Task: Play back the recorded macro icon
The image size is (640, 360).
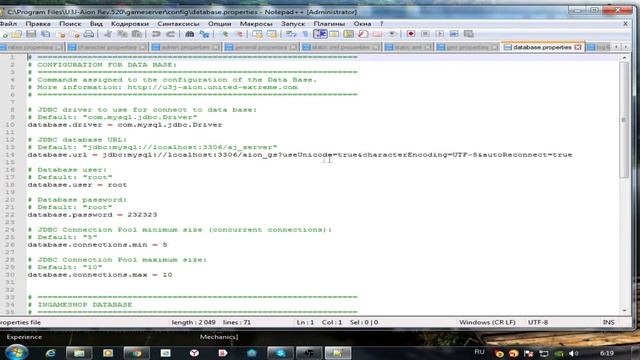Action: (x=440, y=34)
